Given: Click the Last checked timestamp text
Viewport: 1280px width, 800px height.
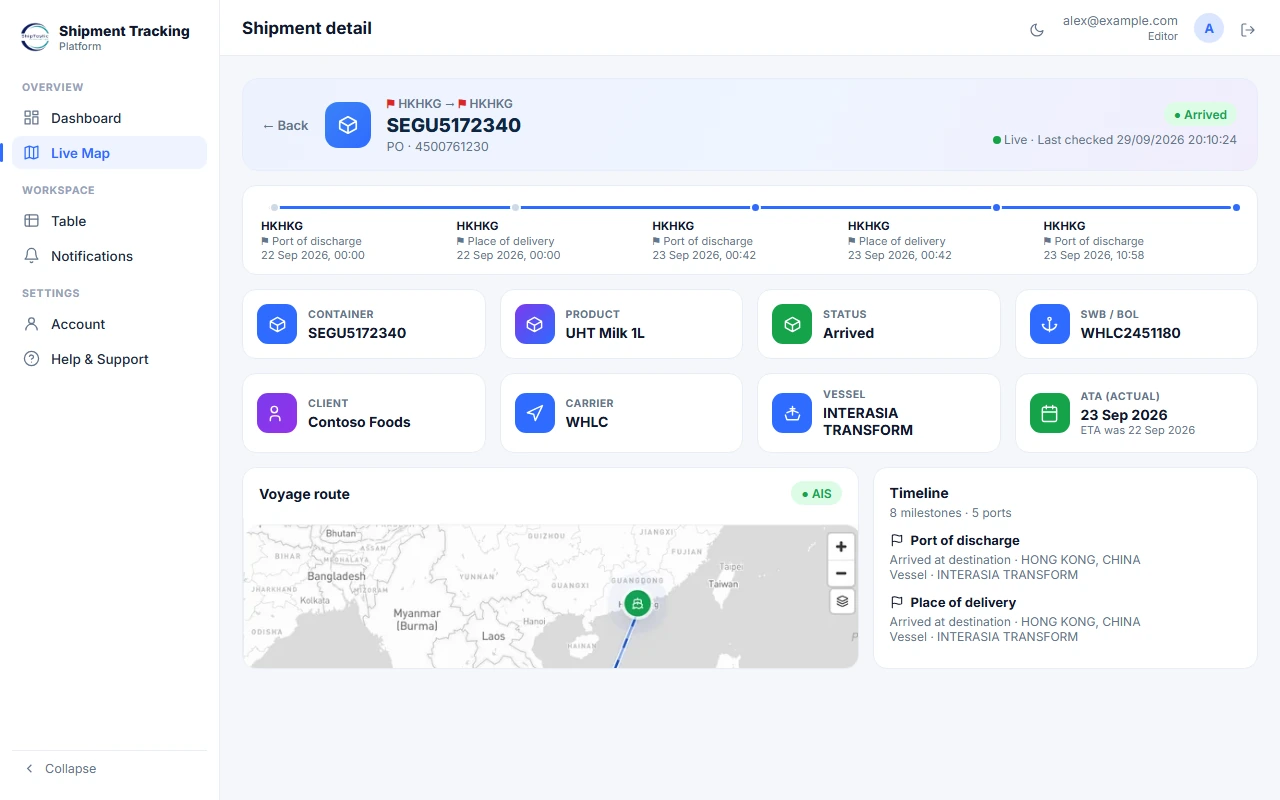Looking at the screenshot, I should pyautogui.click(x=1137, y=140).
